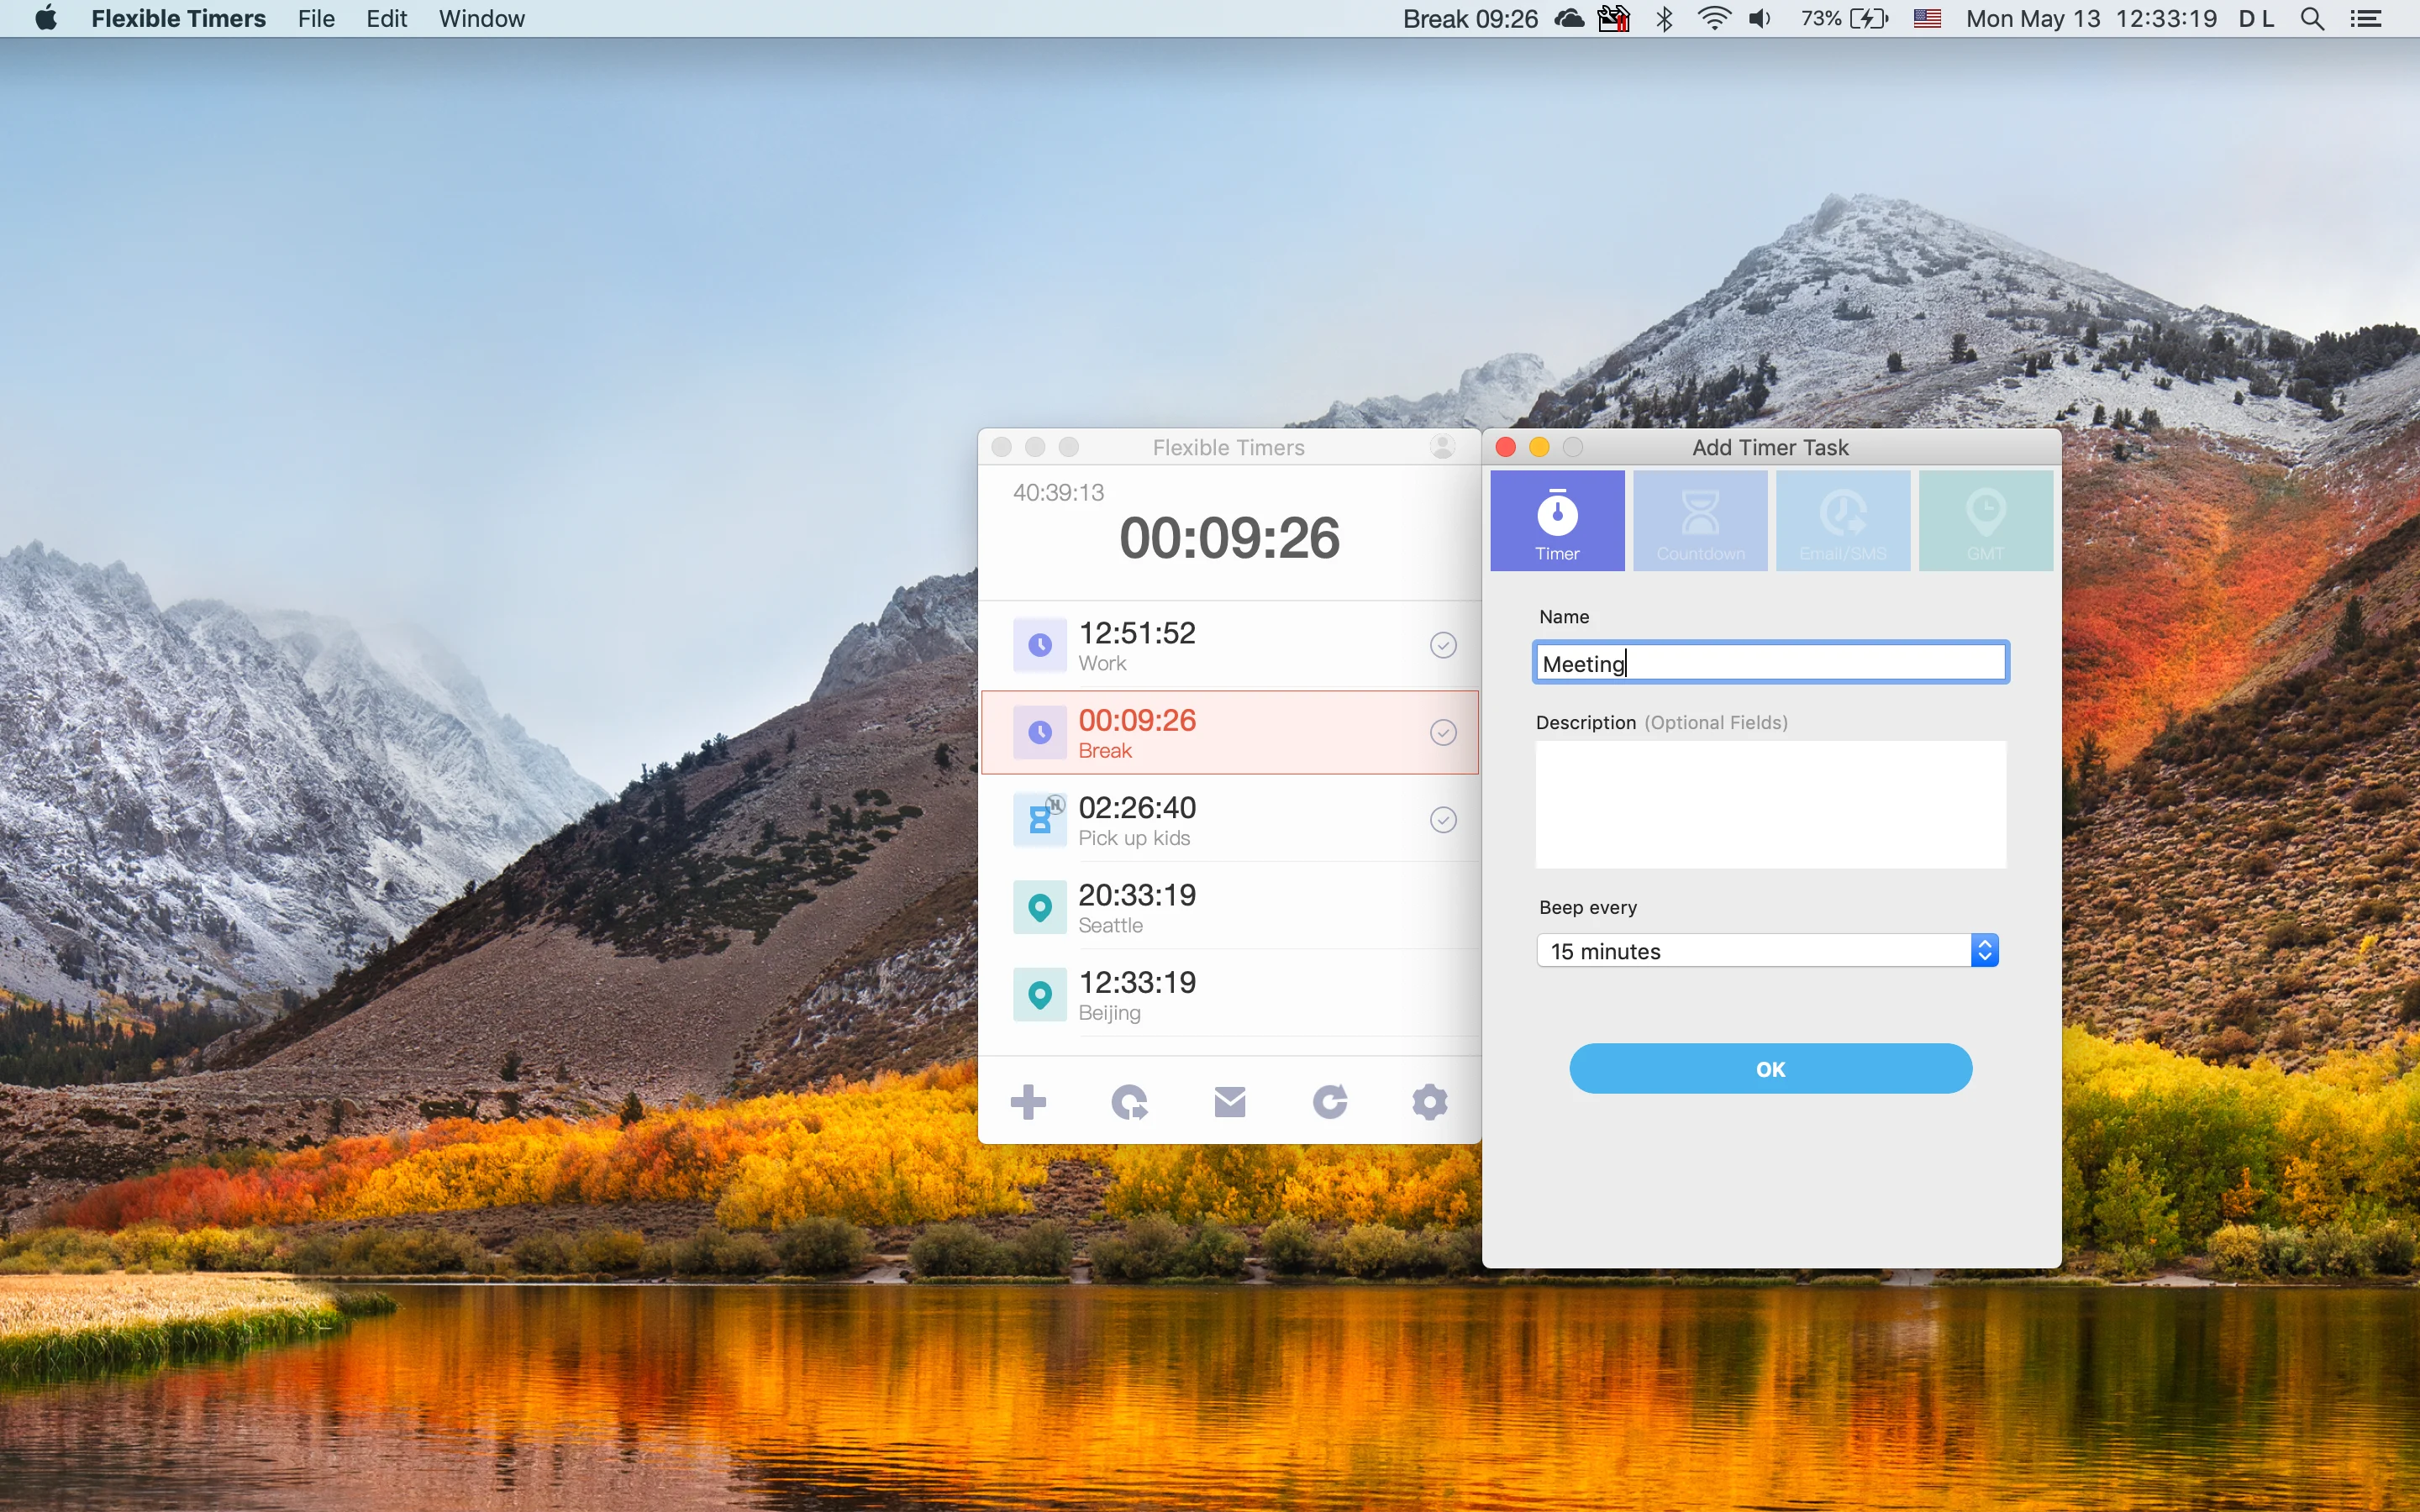2420x1512 pixels.
Task: Select the 02:26:40 Pick up kids time
Action: pos(1137,807)
